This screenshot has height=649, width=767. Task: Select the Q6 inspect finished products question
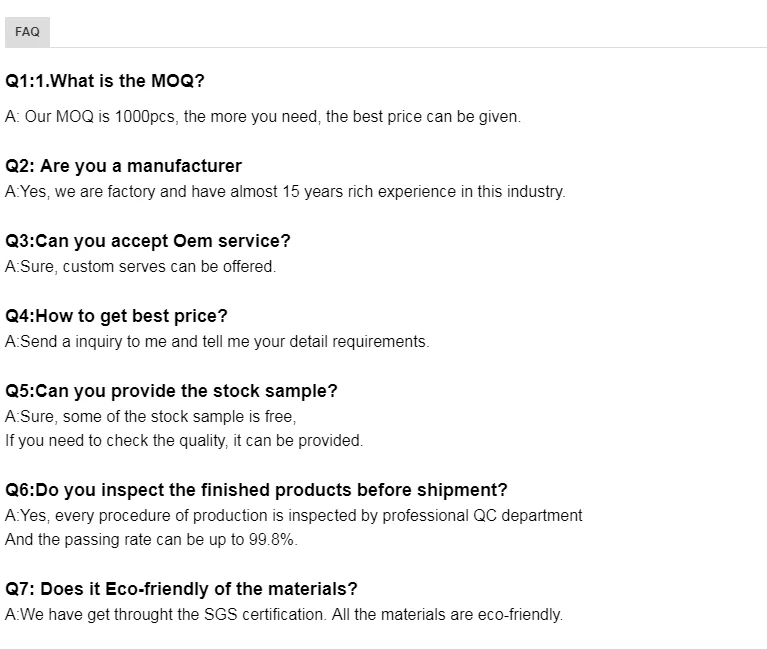[x=256, y=490]
